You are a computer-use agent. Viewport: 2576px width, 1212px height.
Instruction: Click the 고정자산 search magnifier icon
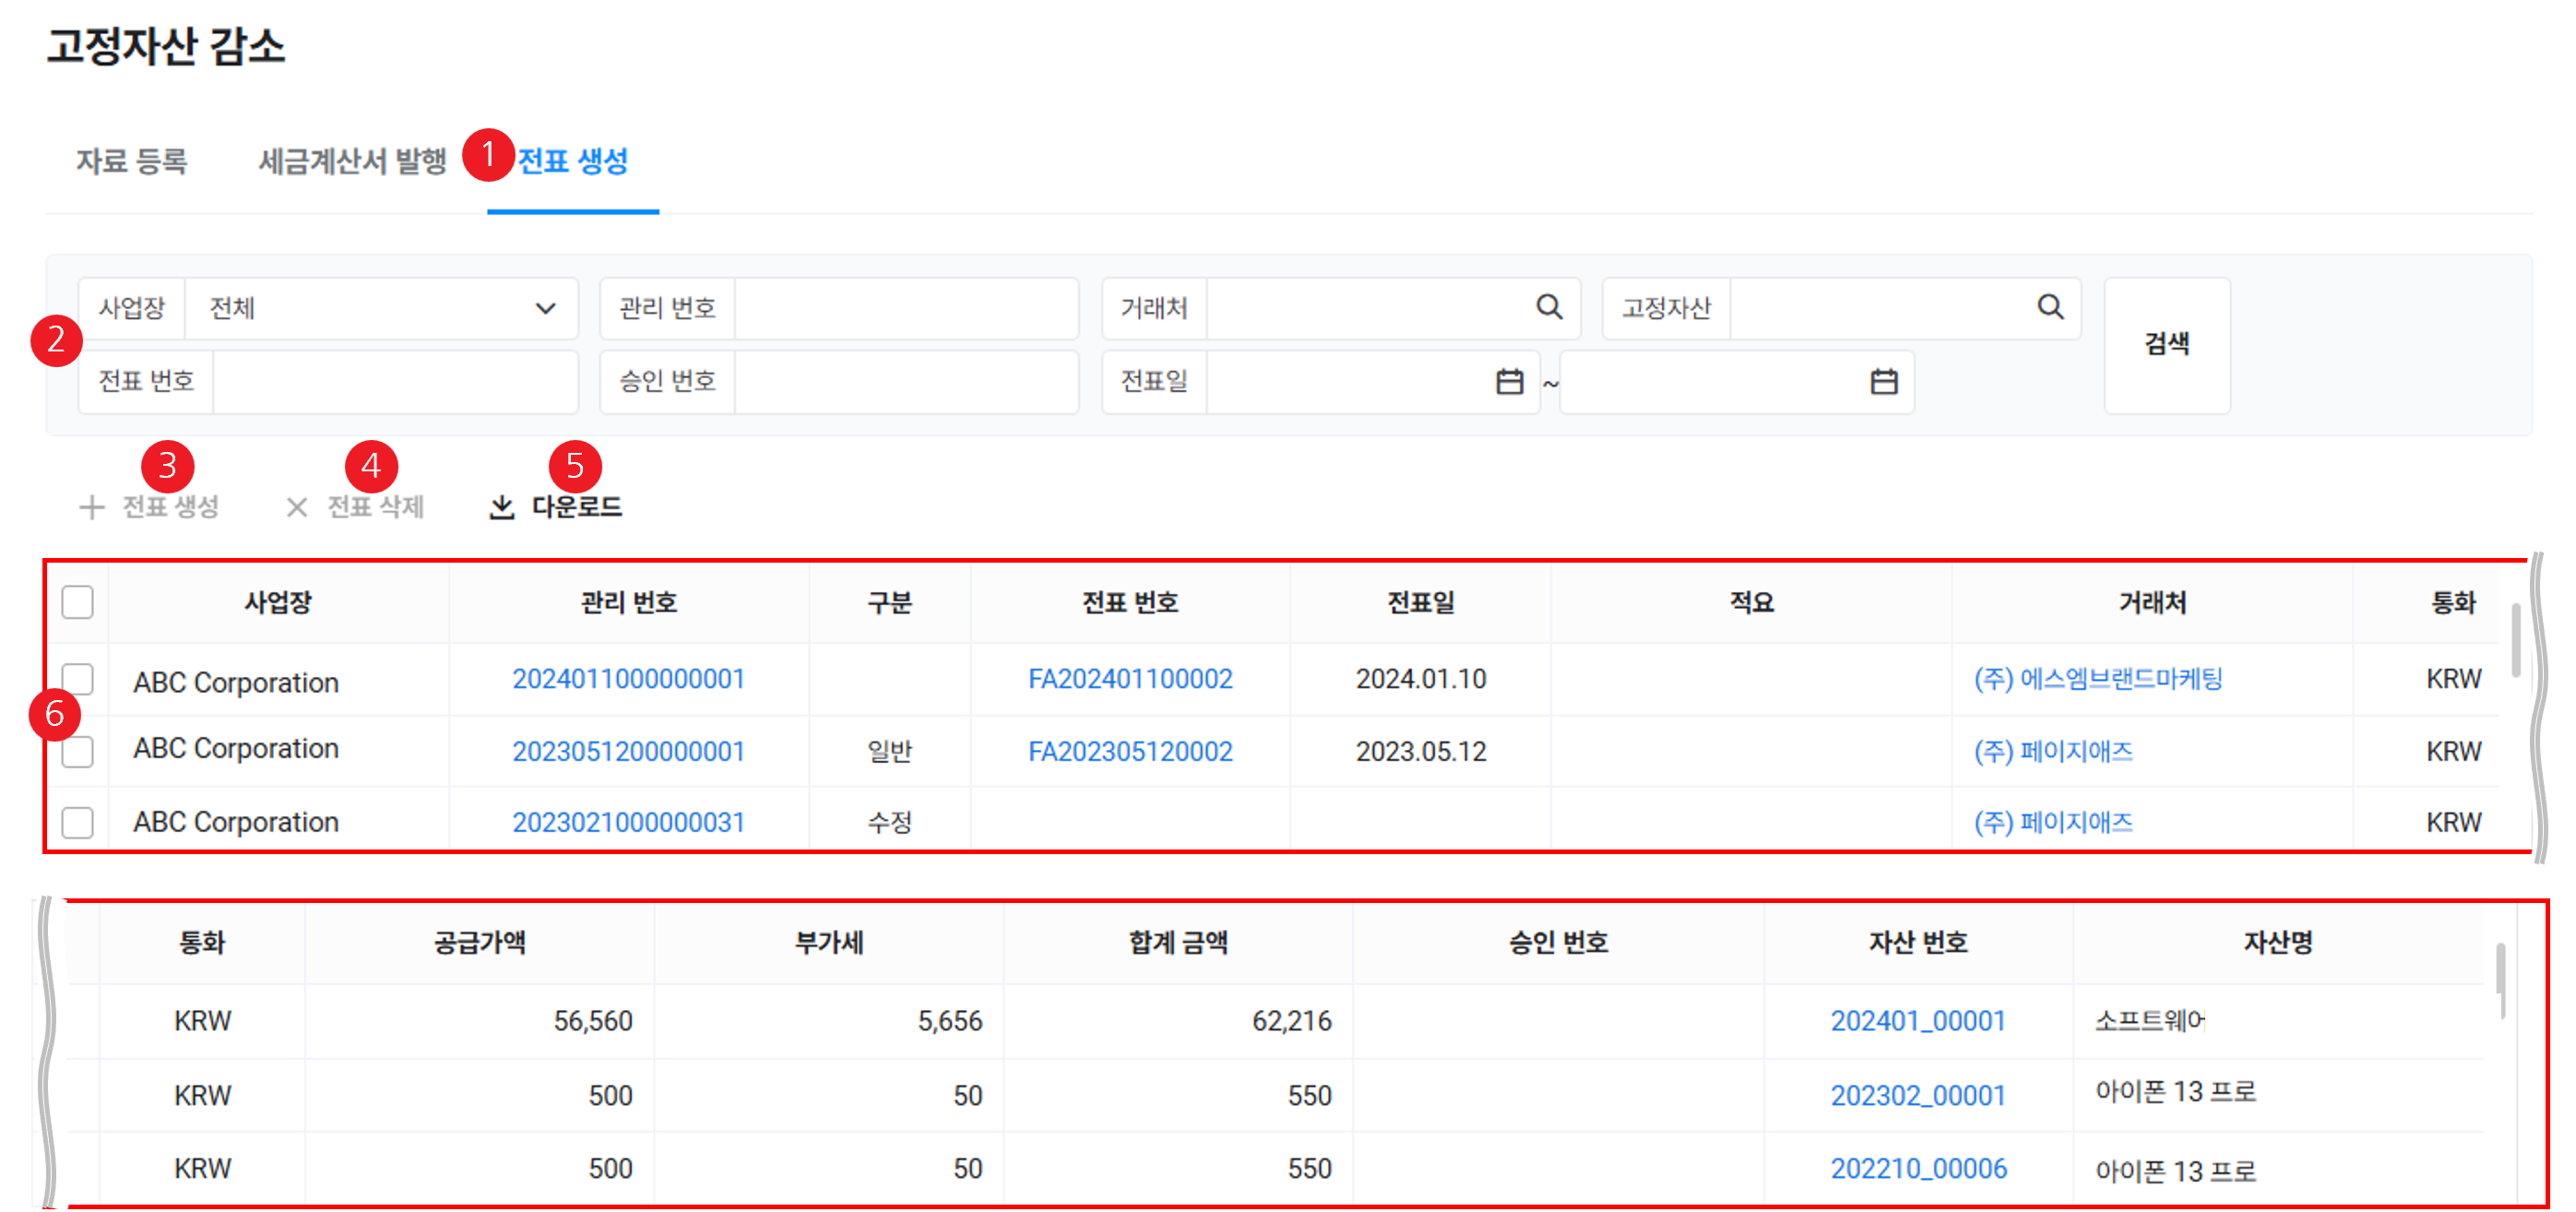point(2050,307)
